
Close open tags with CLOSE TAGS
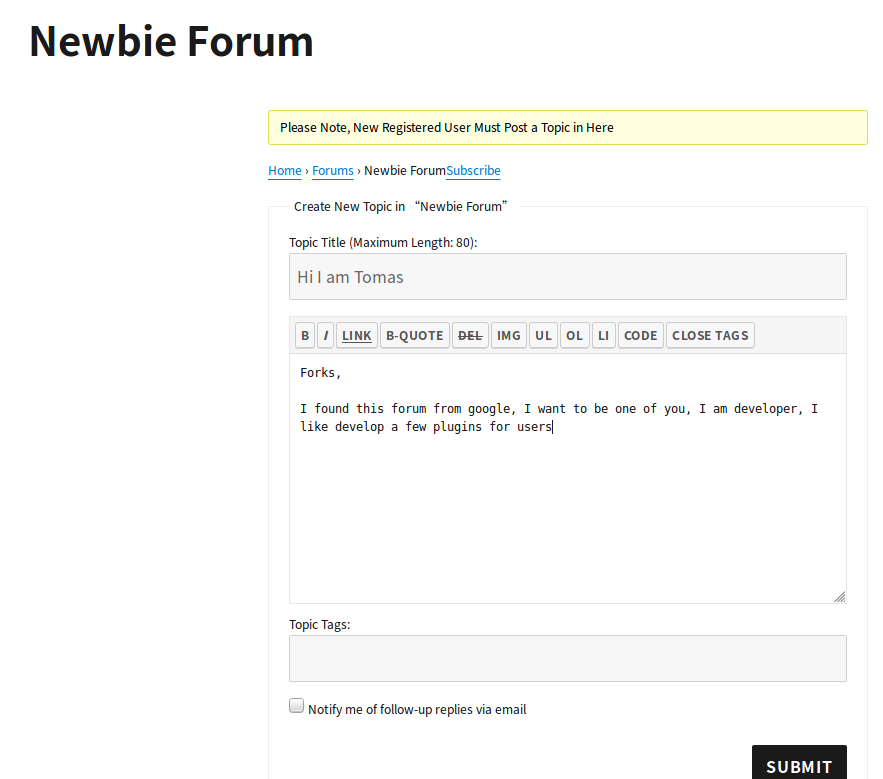pos(710,335)
